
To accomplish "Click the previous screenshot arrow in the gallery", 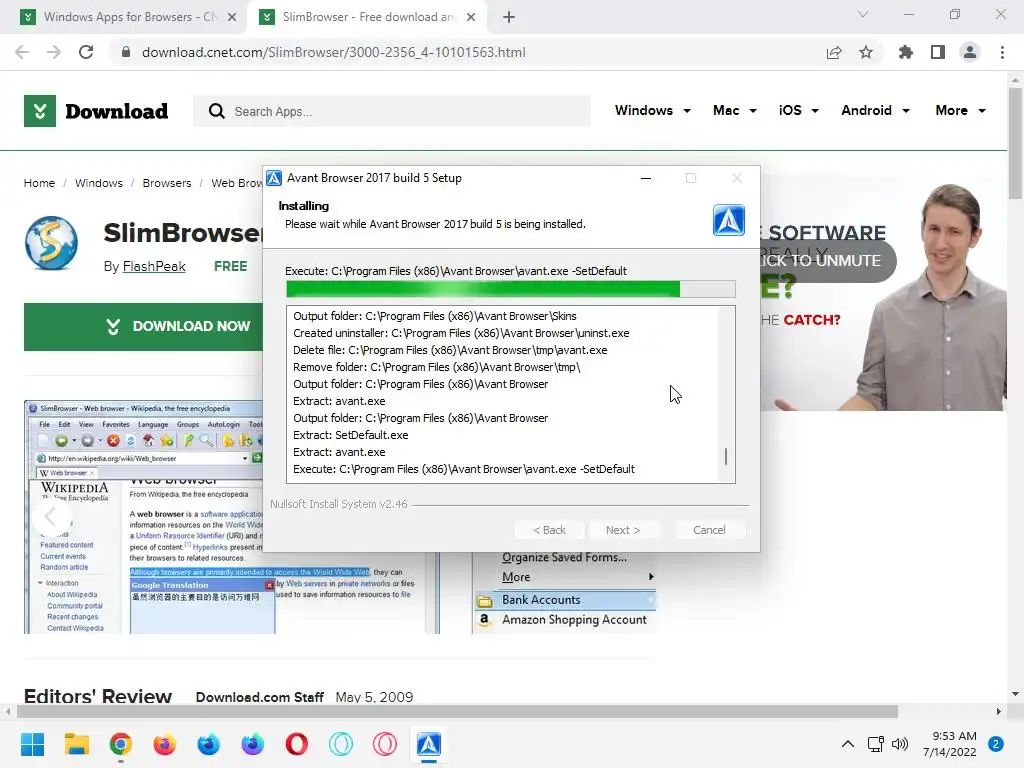I will 51,517.
